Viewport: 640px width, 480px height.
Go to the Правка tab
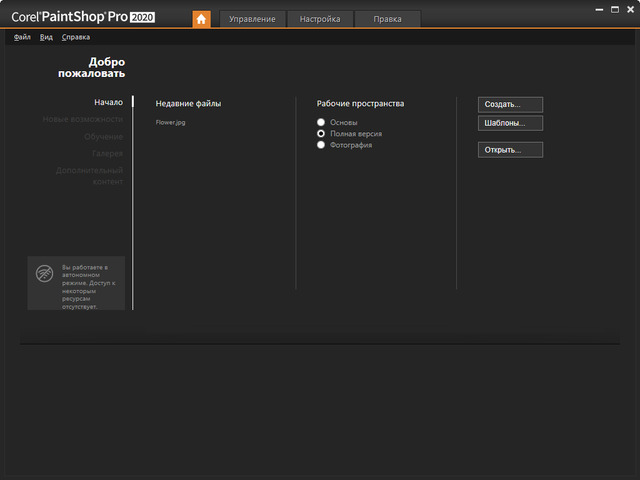(387, 19)
